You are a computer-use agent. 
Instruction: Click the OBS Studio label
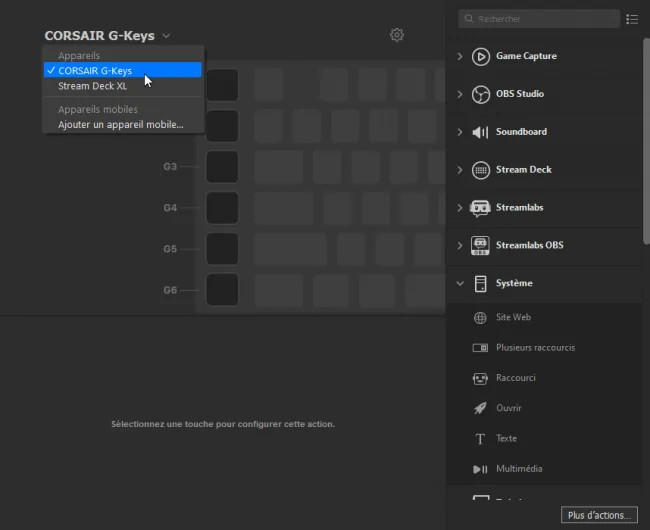520,94
